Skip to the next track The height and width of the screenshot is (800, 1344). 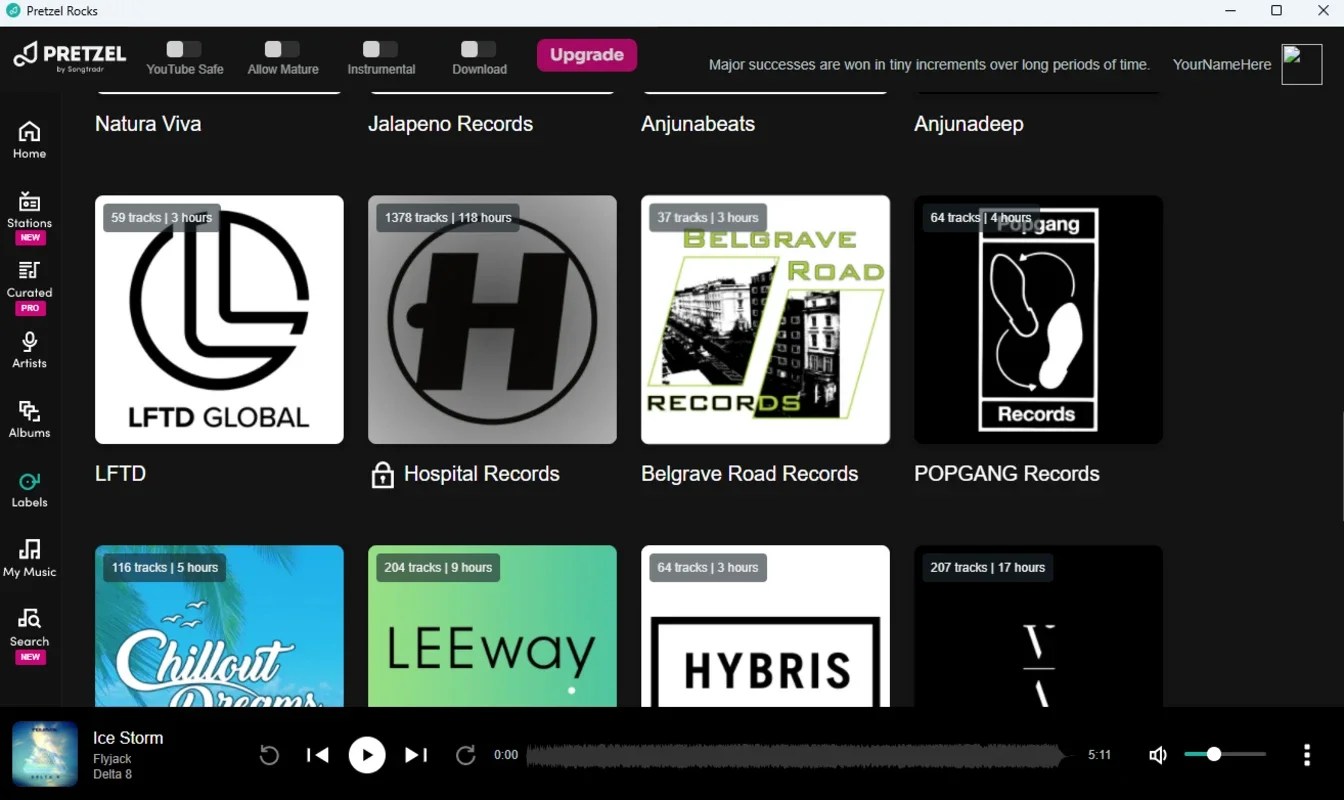(x=416, y=755)
